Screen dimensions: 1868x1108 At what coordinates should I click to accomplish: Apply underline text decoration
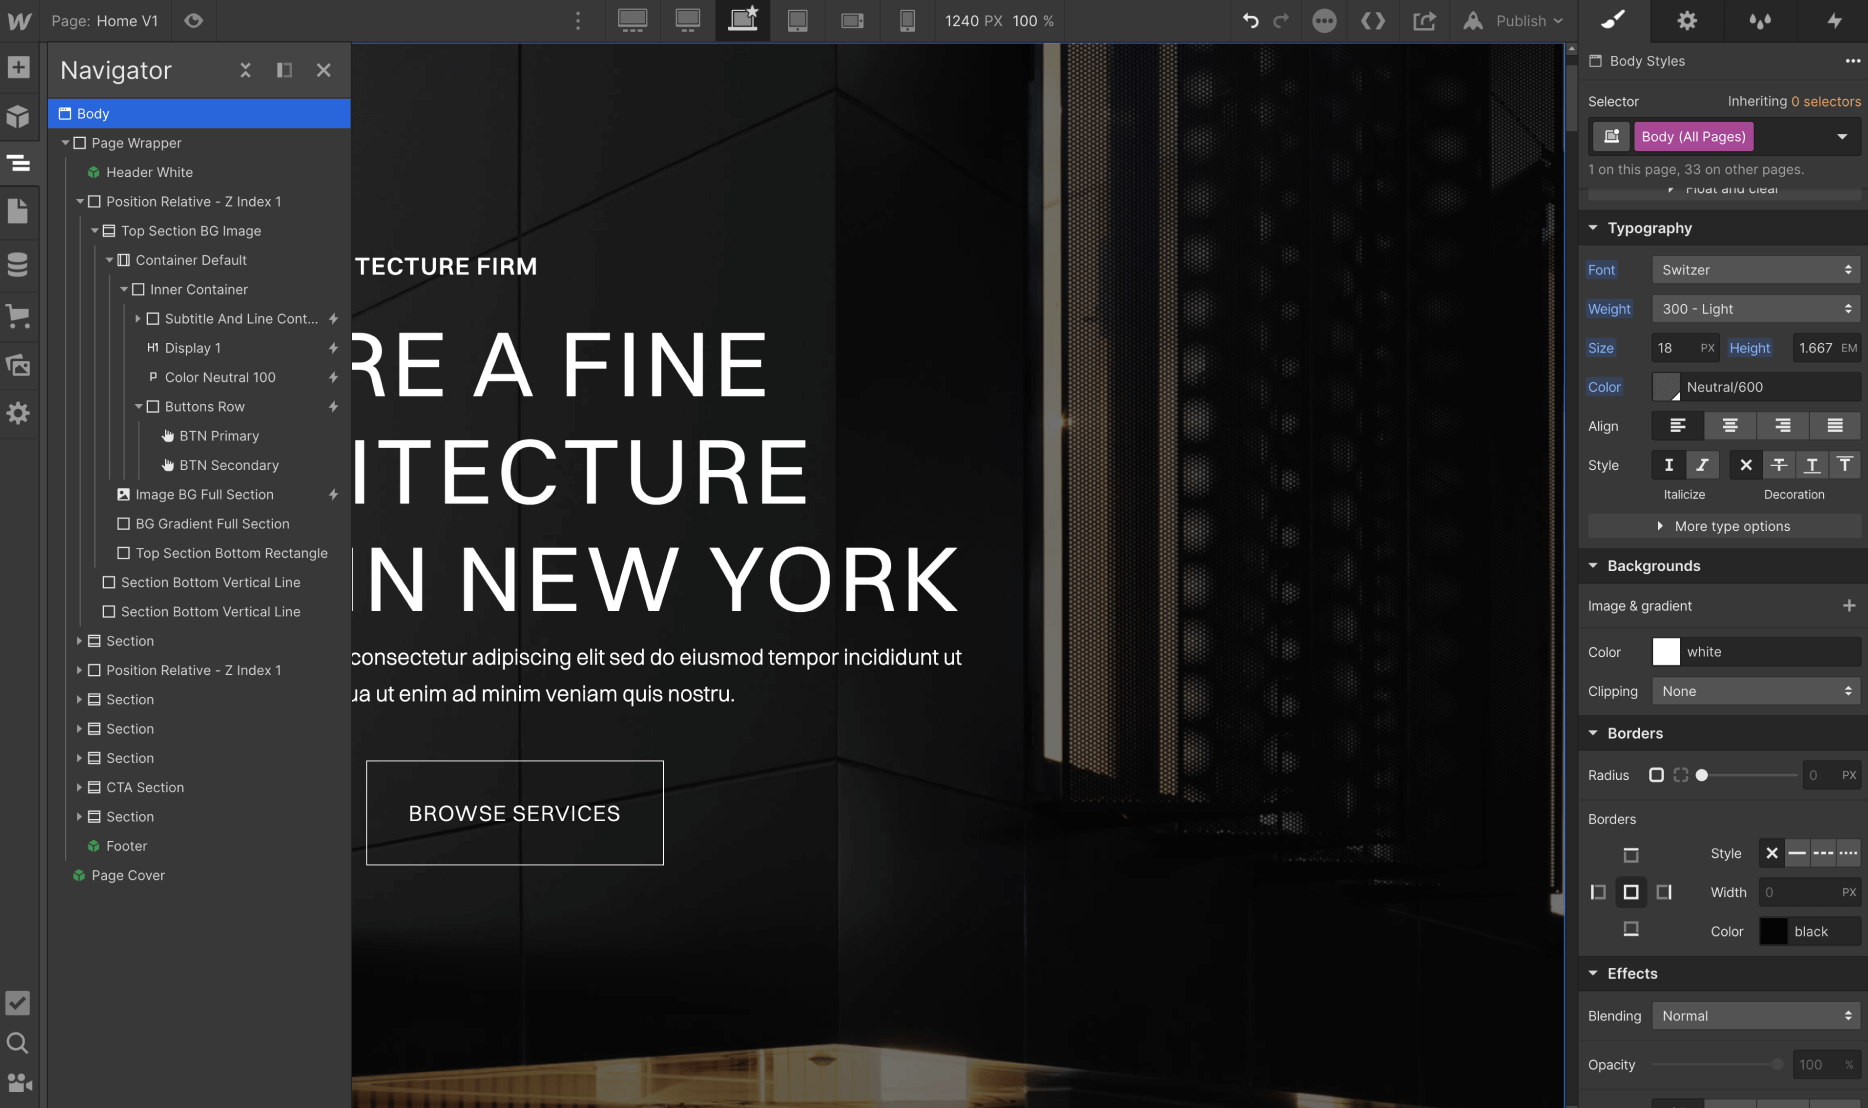coord(1811,464)
